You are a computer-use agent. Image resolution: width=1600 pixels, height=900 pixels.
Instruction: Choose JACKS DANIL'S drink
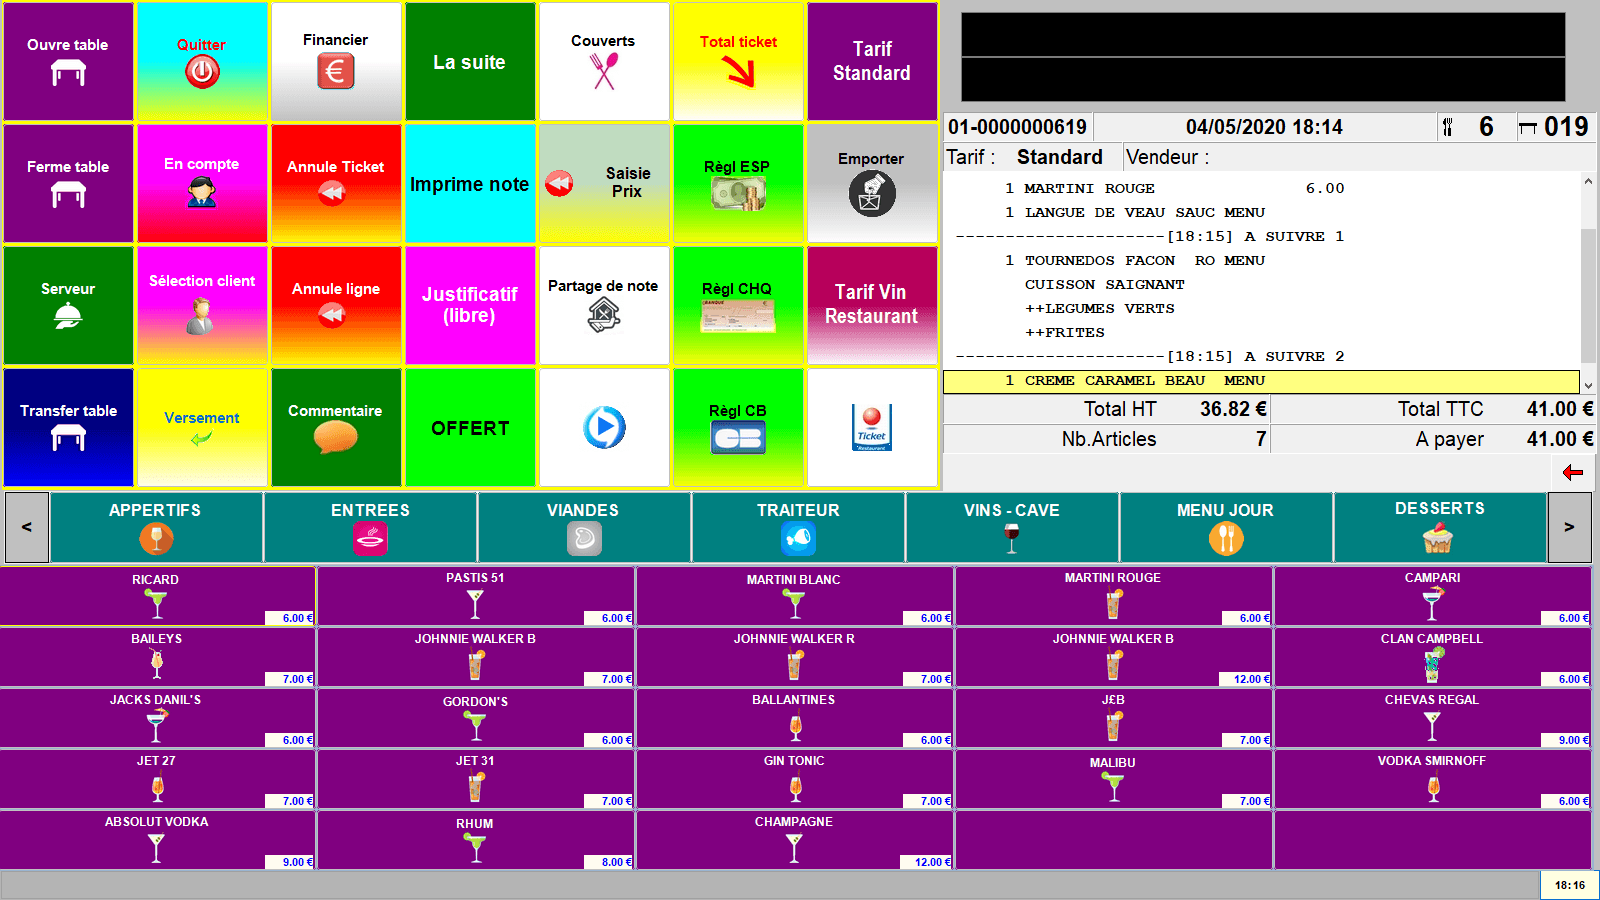click(x=158, y=719)
